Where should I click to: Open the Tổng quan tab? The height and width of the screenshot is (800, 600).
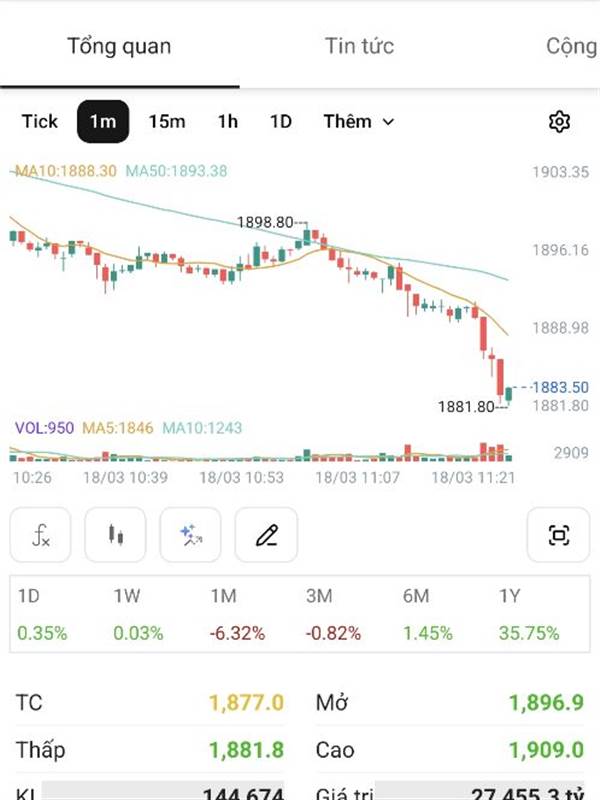click(x=119, y=46)
